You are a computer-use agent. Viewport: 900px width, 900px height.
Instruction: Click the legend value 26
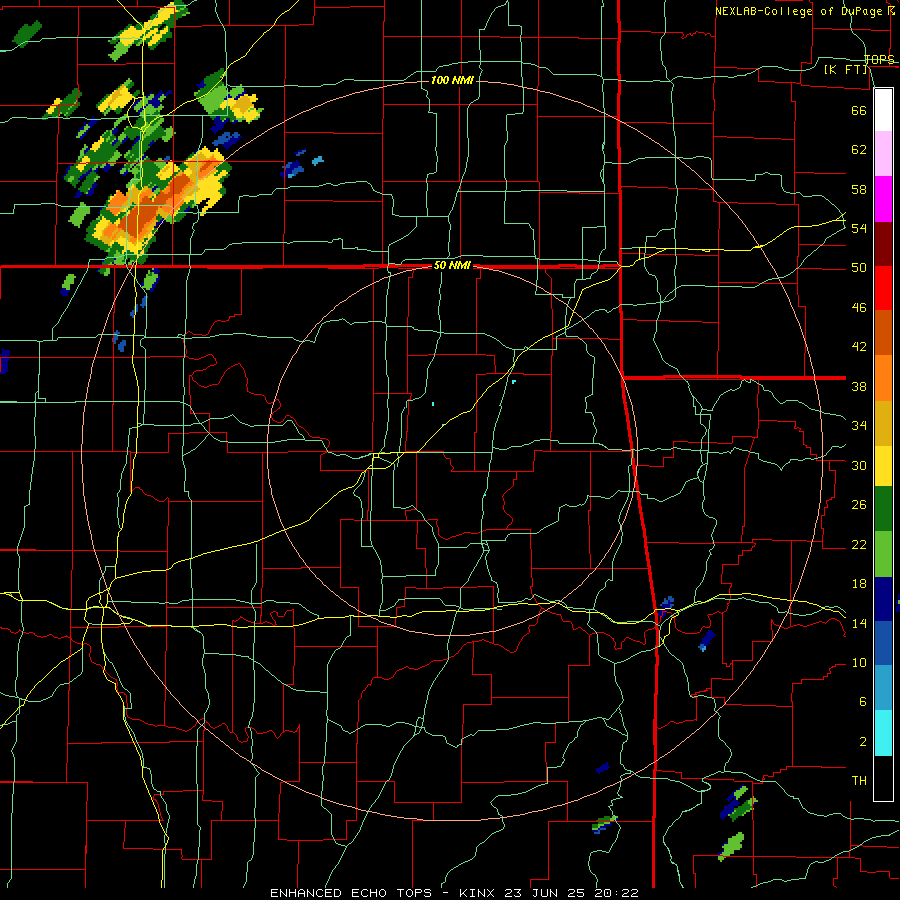pos(859,505)
